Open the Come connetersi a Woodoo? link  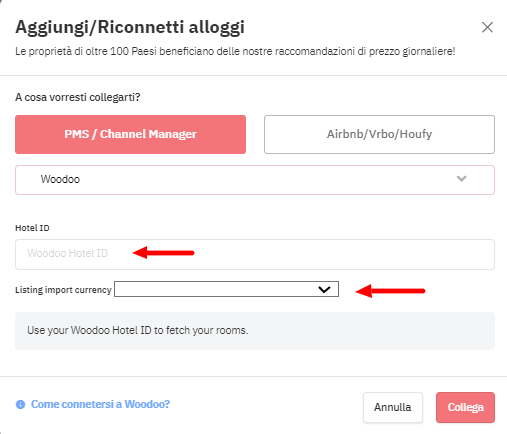(100, 404)
